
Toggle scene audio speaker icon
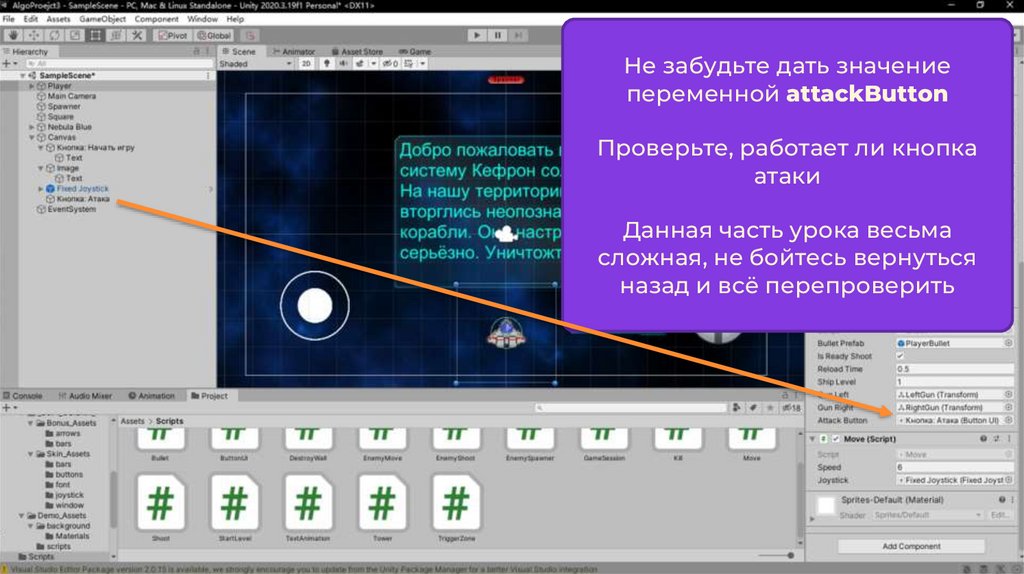pyautogui.click(x=343, y=63)
